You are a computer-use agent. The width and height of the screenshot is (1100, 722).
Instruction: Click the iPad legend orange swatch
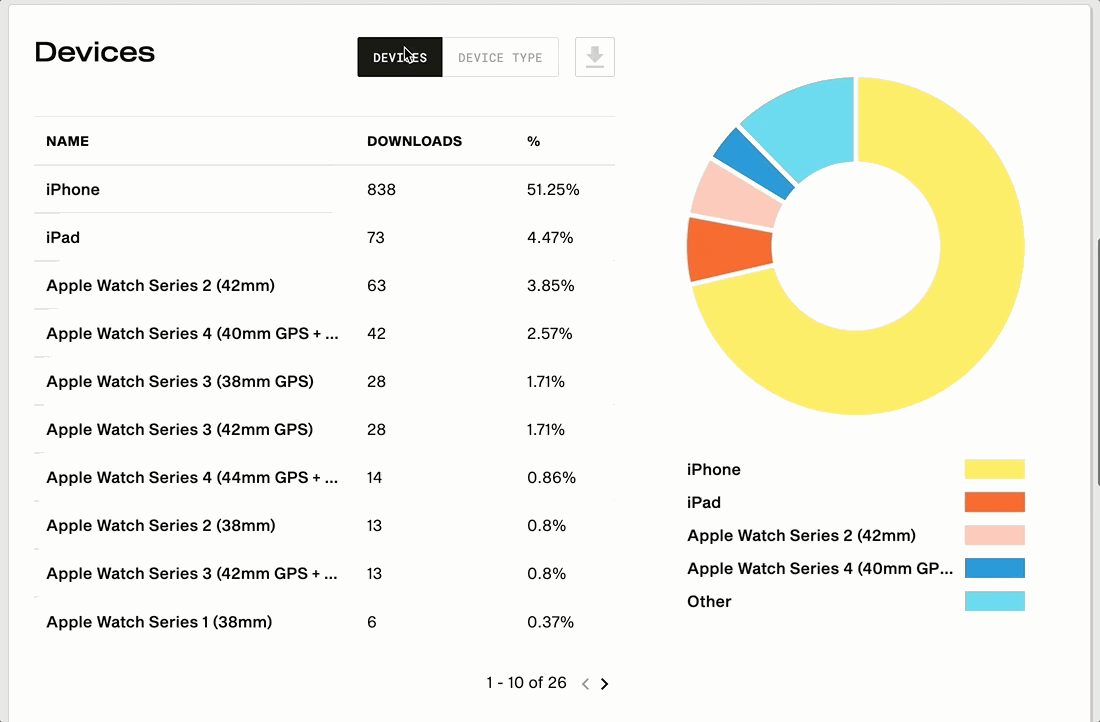pos(995,502)
